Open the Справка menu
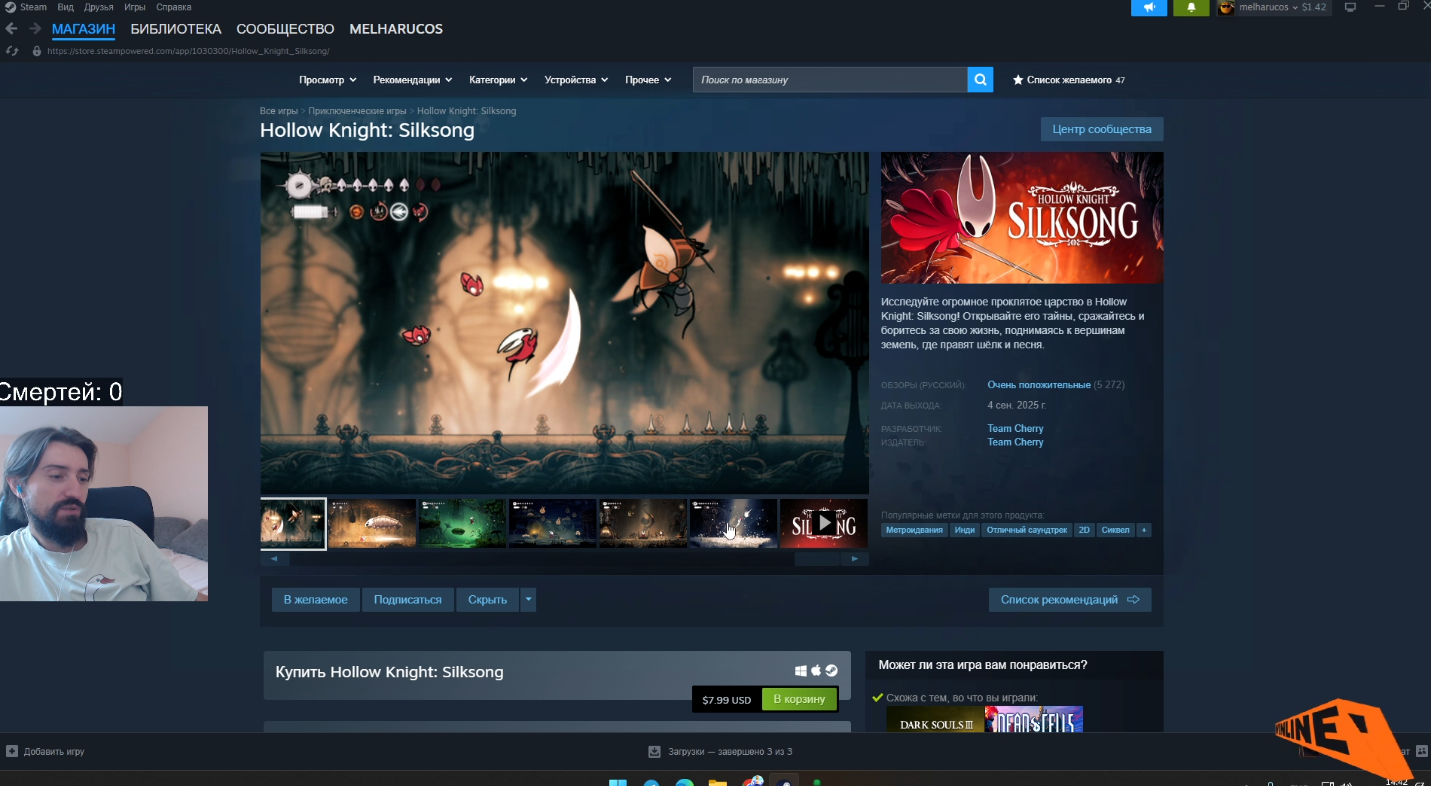 (x=174, y=7)
